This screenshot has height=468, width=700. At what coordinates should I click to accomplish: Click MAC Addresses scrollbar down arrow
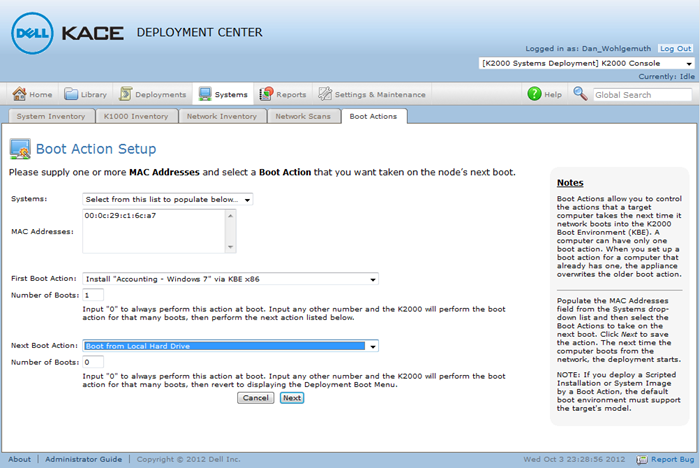(x=230, y=247)
